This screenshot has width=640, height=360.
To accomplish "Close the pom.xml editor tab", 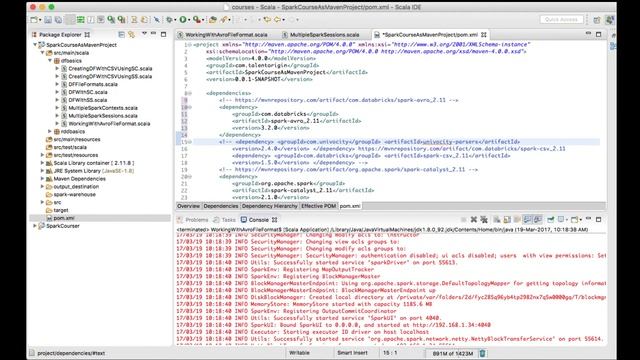I will pyautogui.click(x=484, y=35).
